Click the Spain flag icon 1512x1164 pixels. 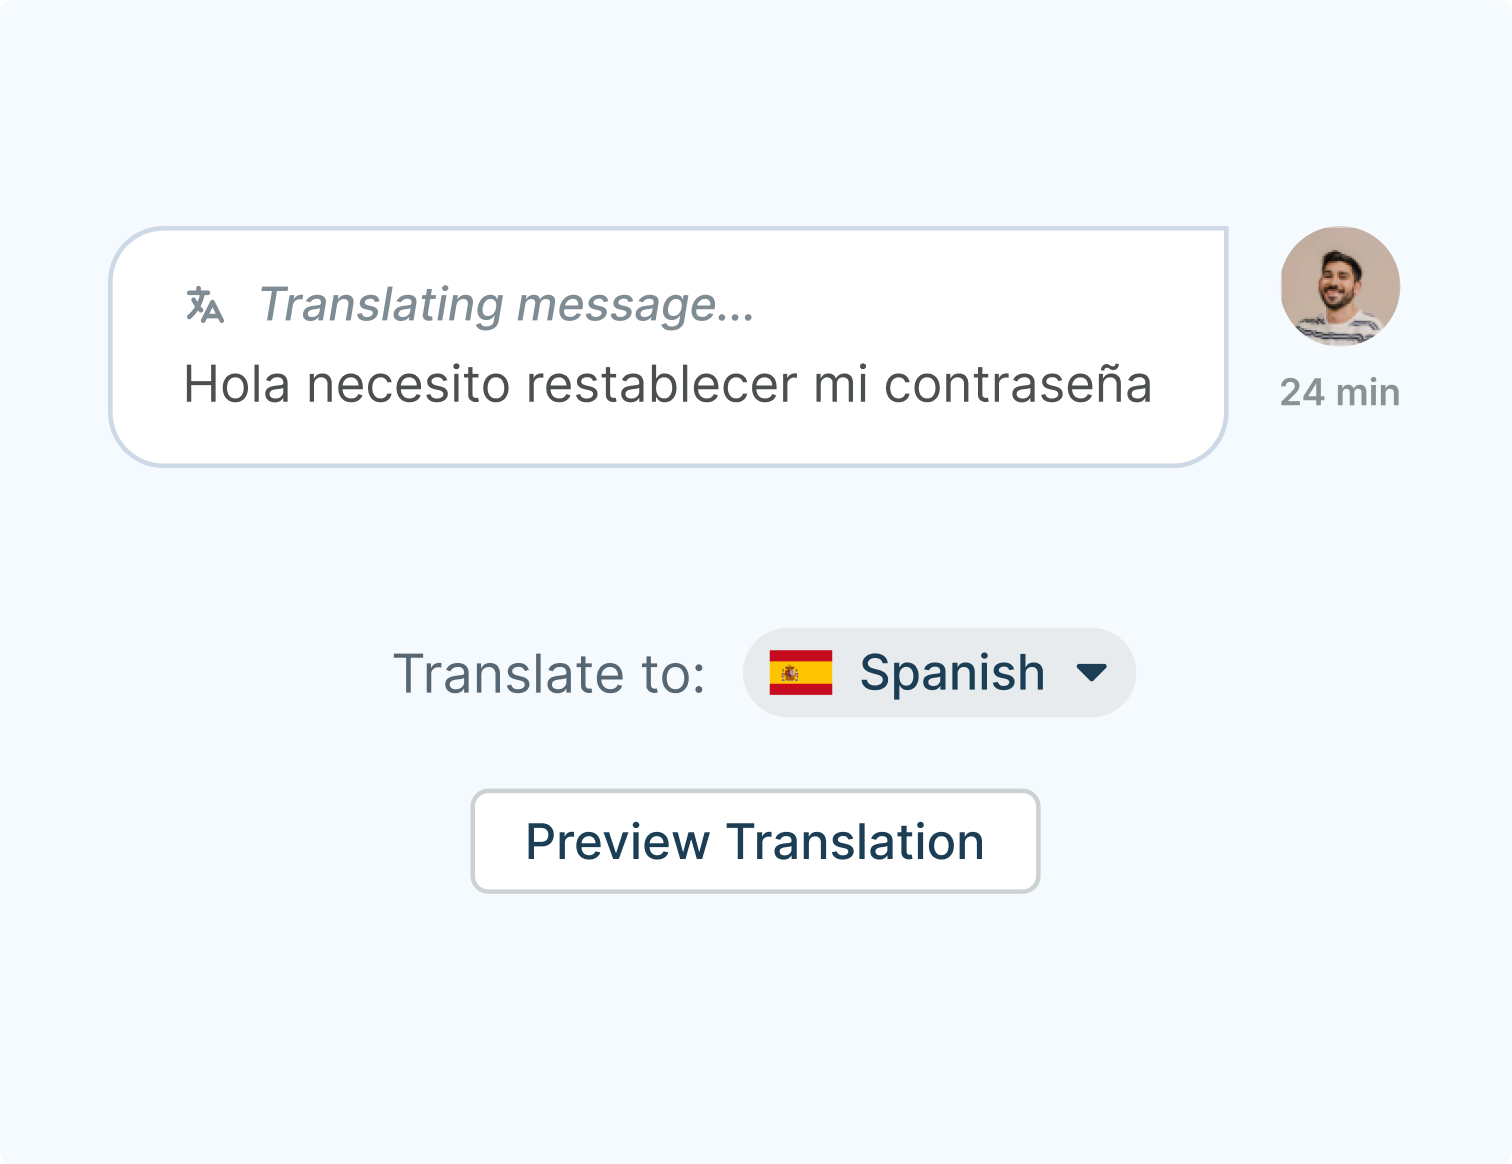coord(800,672)
